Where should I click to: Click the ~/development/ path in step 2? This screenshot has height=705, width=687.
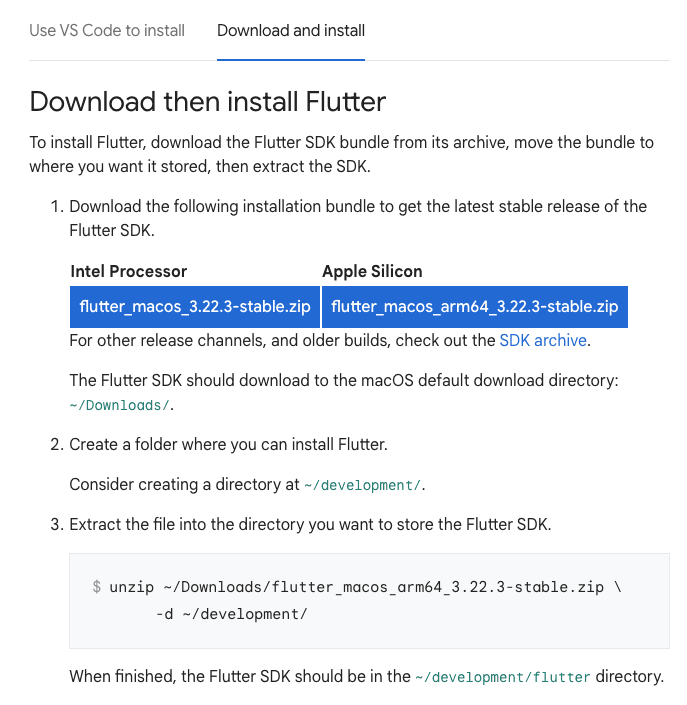[363, 485]
